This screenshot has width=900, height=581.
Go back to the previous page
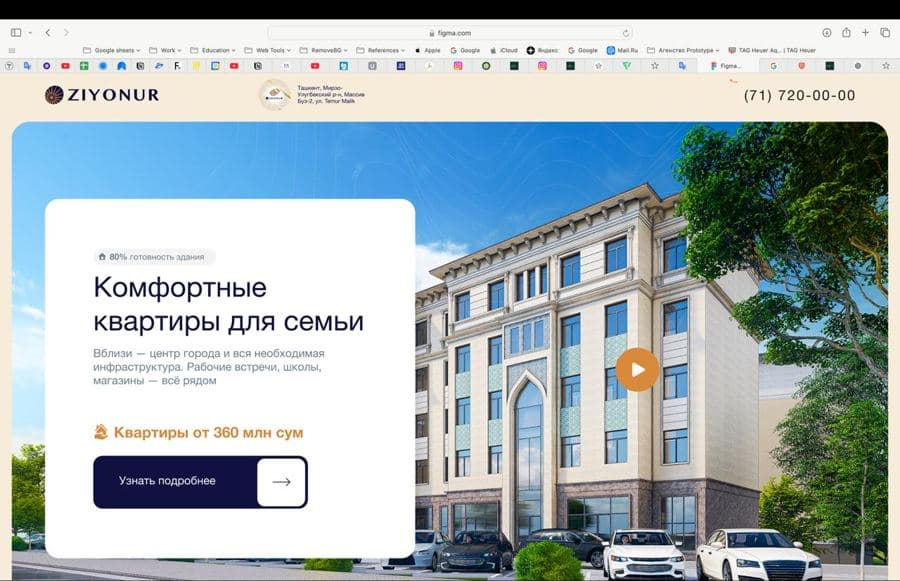tap(48, 33)
